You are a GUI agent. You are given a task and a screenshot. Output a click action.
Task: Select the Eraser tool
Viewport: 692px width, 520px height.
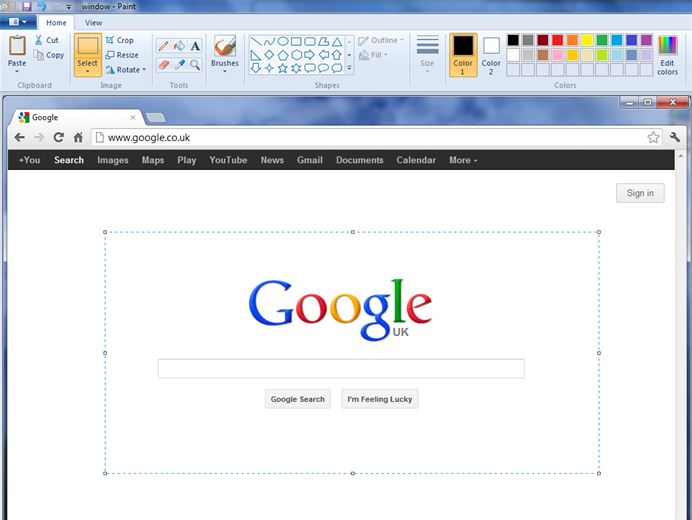pos(163,65)
